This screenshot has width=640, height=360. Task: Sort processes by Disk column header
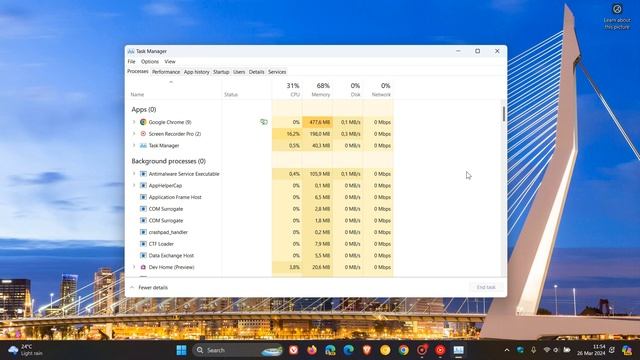click(348, 89)
